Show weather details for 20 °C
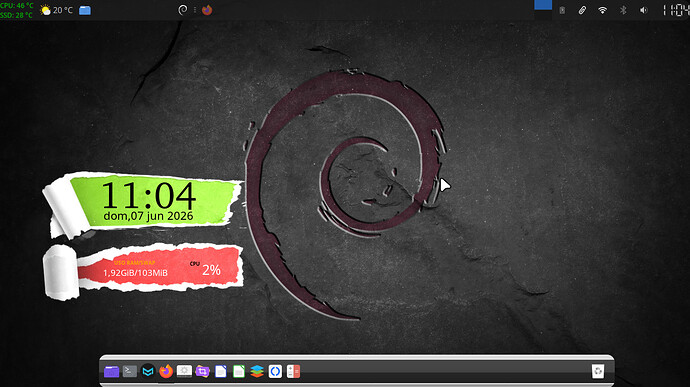The width and height of the screenshot is (690, 387). pos(56,10)
